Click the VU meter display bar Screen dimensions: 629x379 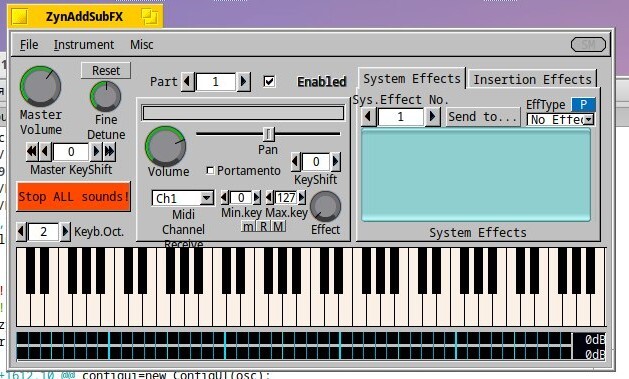tap(311, 345)
